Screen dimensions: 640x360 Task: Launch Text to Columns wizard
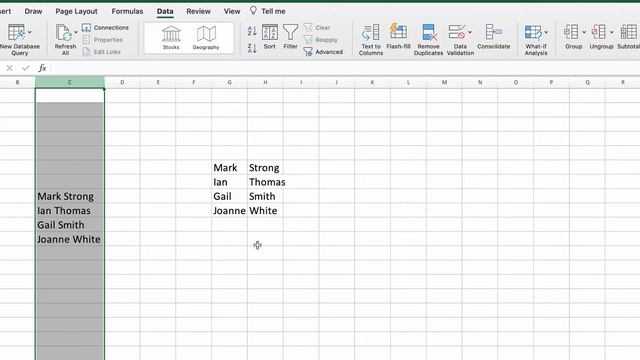point(371,40)
